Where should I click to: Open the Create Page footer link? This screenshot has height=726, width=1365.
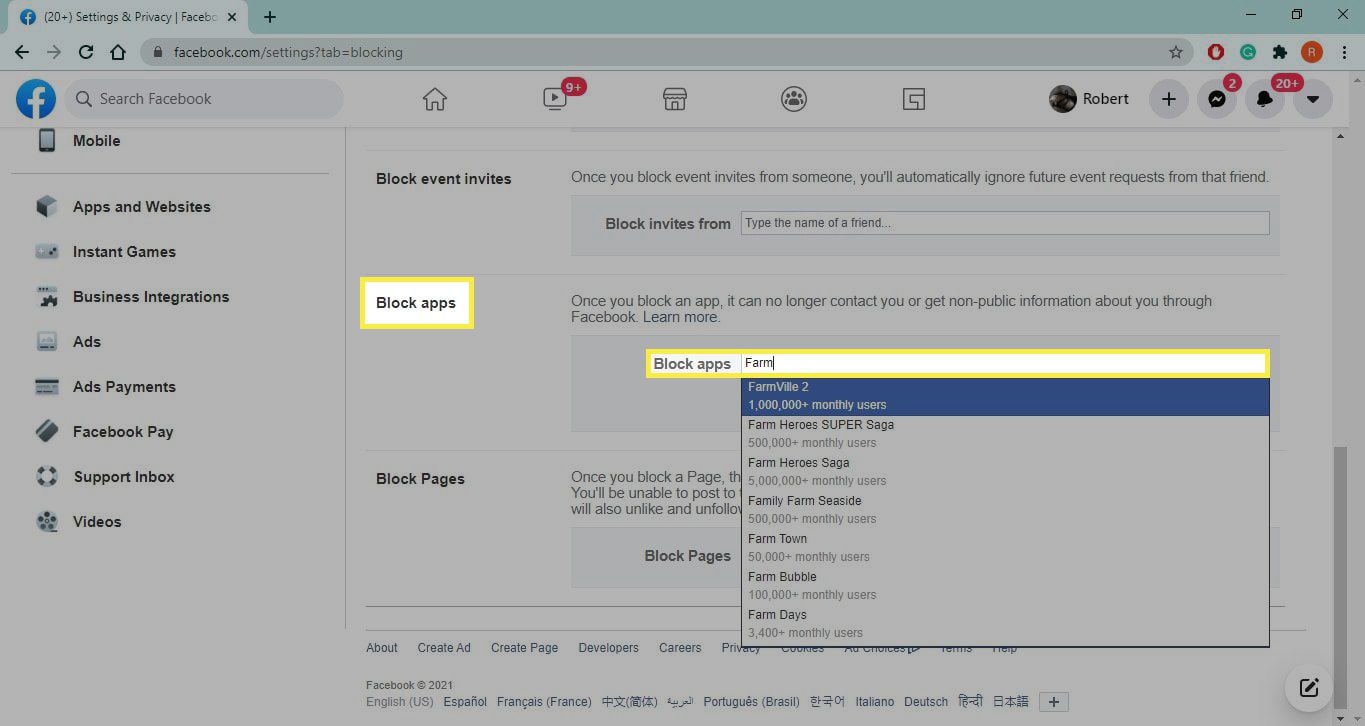coord(524,648)
